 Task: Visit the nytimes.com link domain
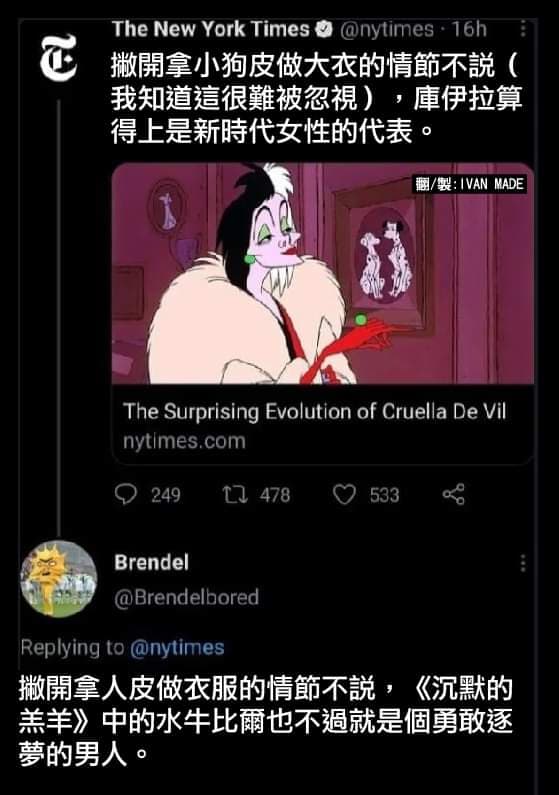coord(184,441)
